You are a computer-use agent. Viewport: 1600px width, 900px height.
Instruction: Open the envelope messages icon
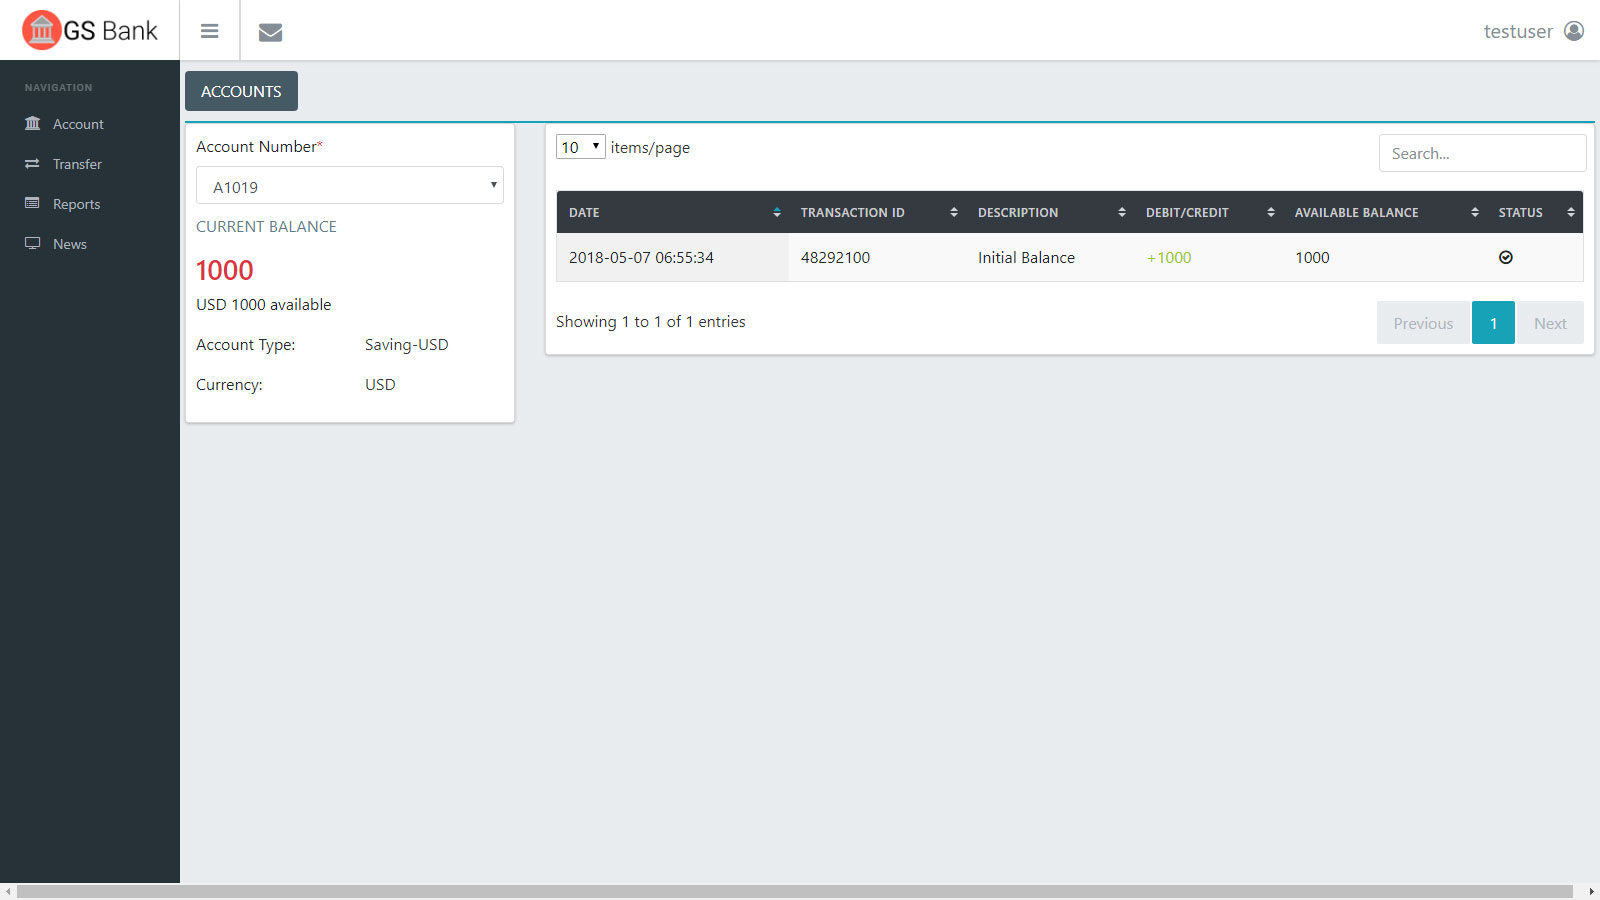coord(270,32)
